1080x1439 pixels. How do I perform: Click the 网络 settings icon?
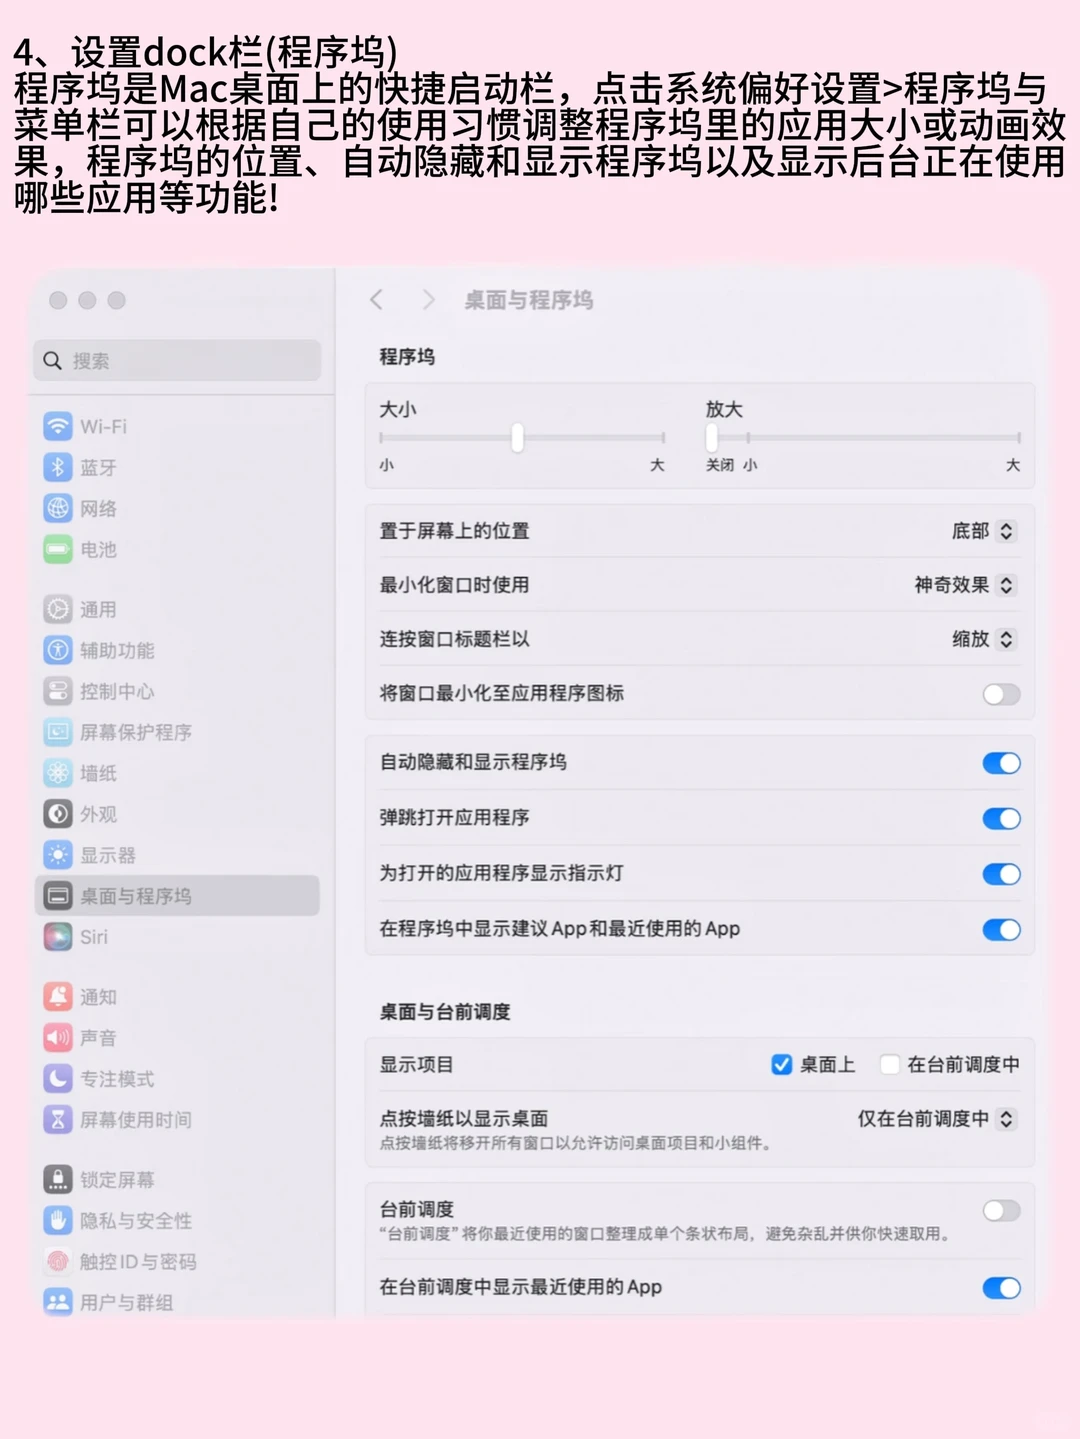(x=57, y=508)
